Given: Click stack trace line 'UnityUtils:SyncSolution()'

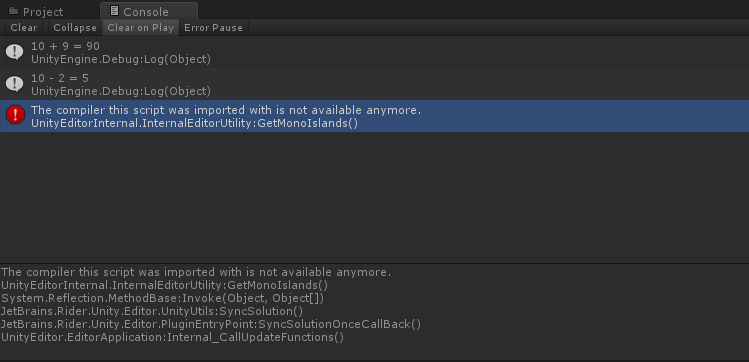Looking at the screenshot, I should pos(152,311).
